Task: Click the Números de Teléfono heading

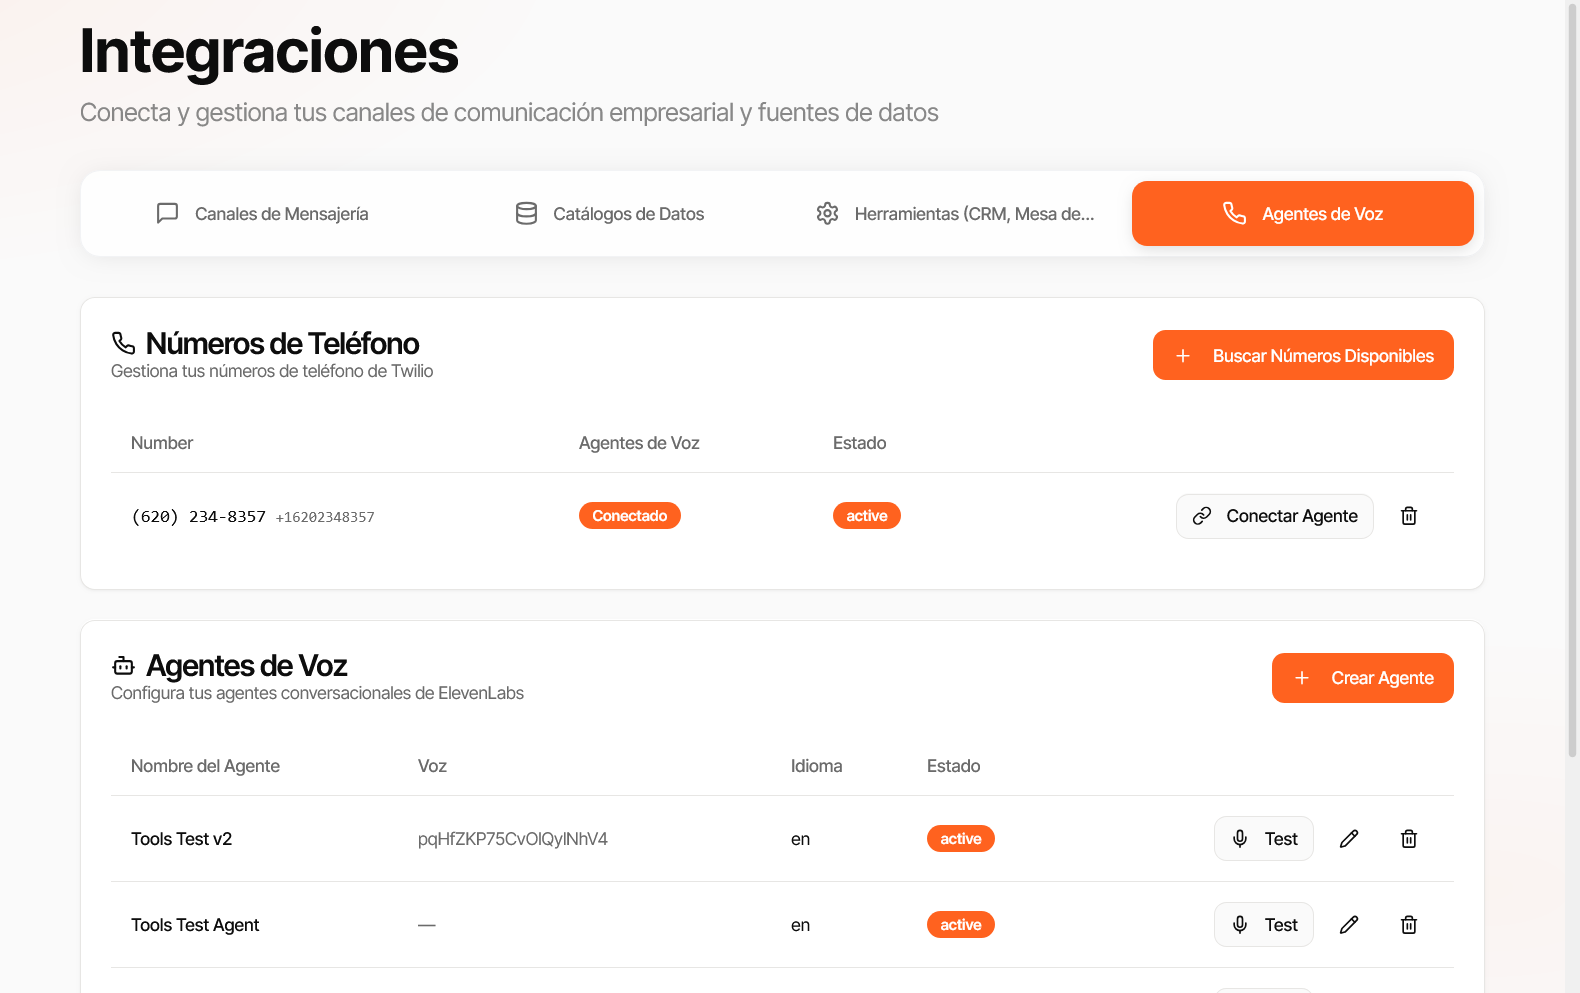Action: [x=283, y=344]
